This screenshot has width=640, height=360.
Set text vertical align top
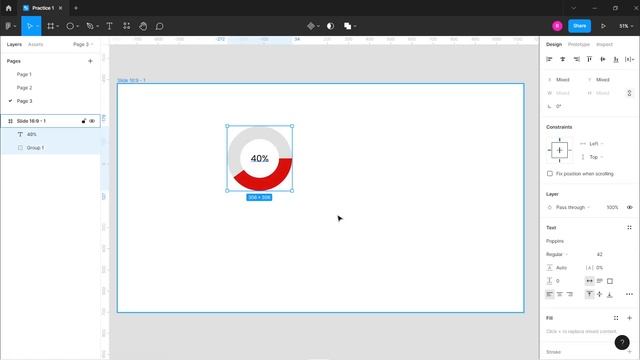(589, 294)
